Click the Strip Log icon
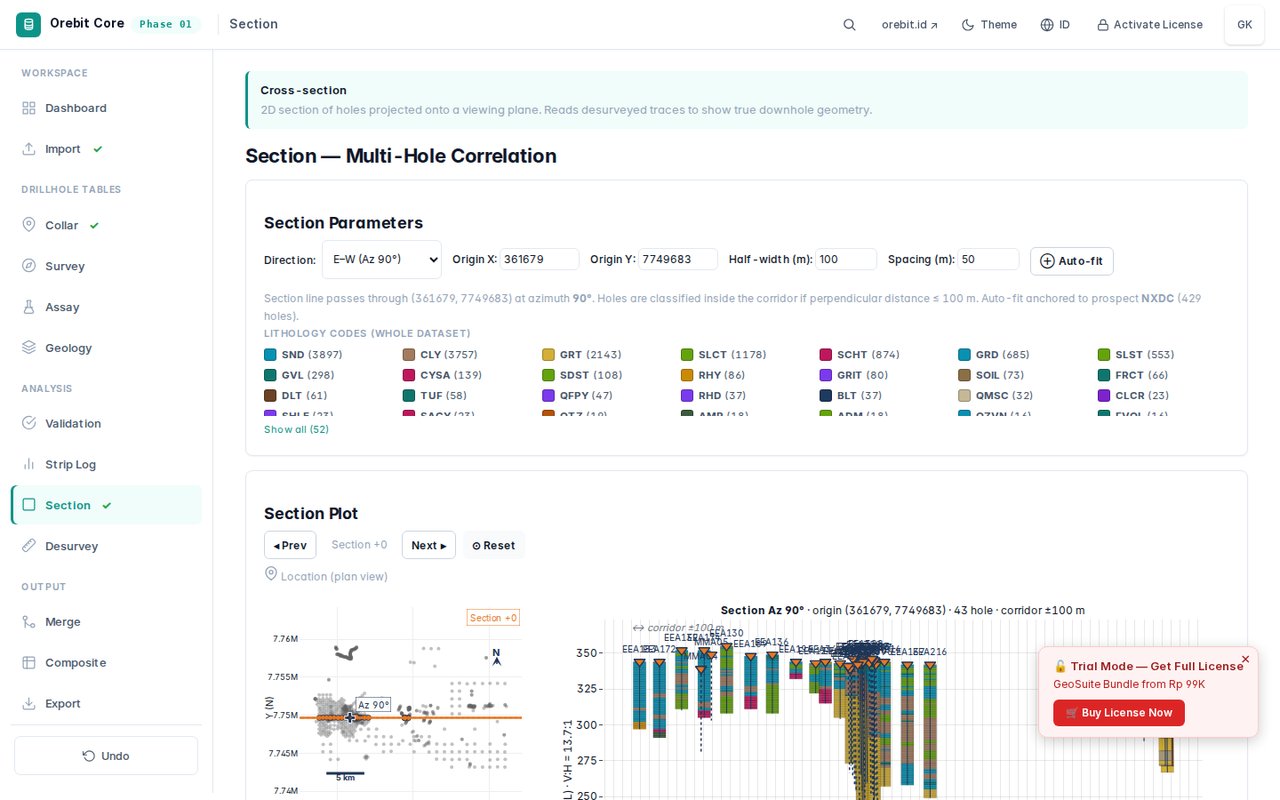This screenshot has width=1280, height=800. 29,465
